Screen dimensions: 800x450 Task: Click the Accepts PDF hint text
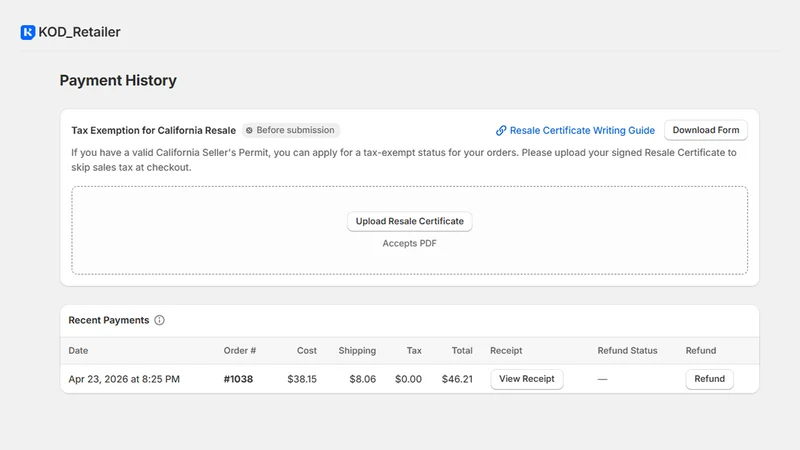point(410,243)
